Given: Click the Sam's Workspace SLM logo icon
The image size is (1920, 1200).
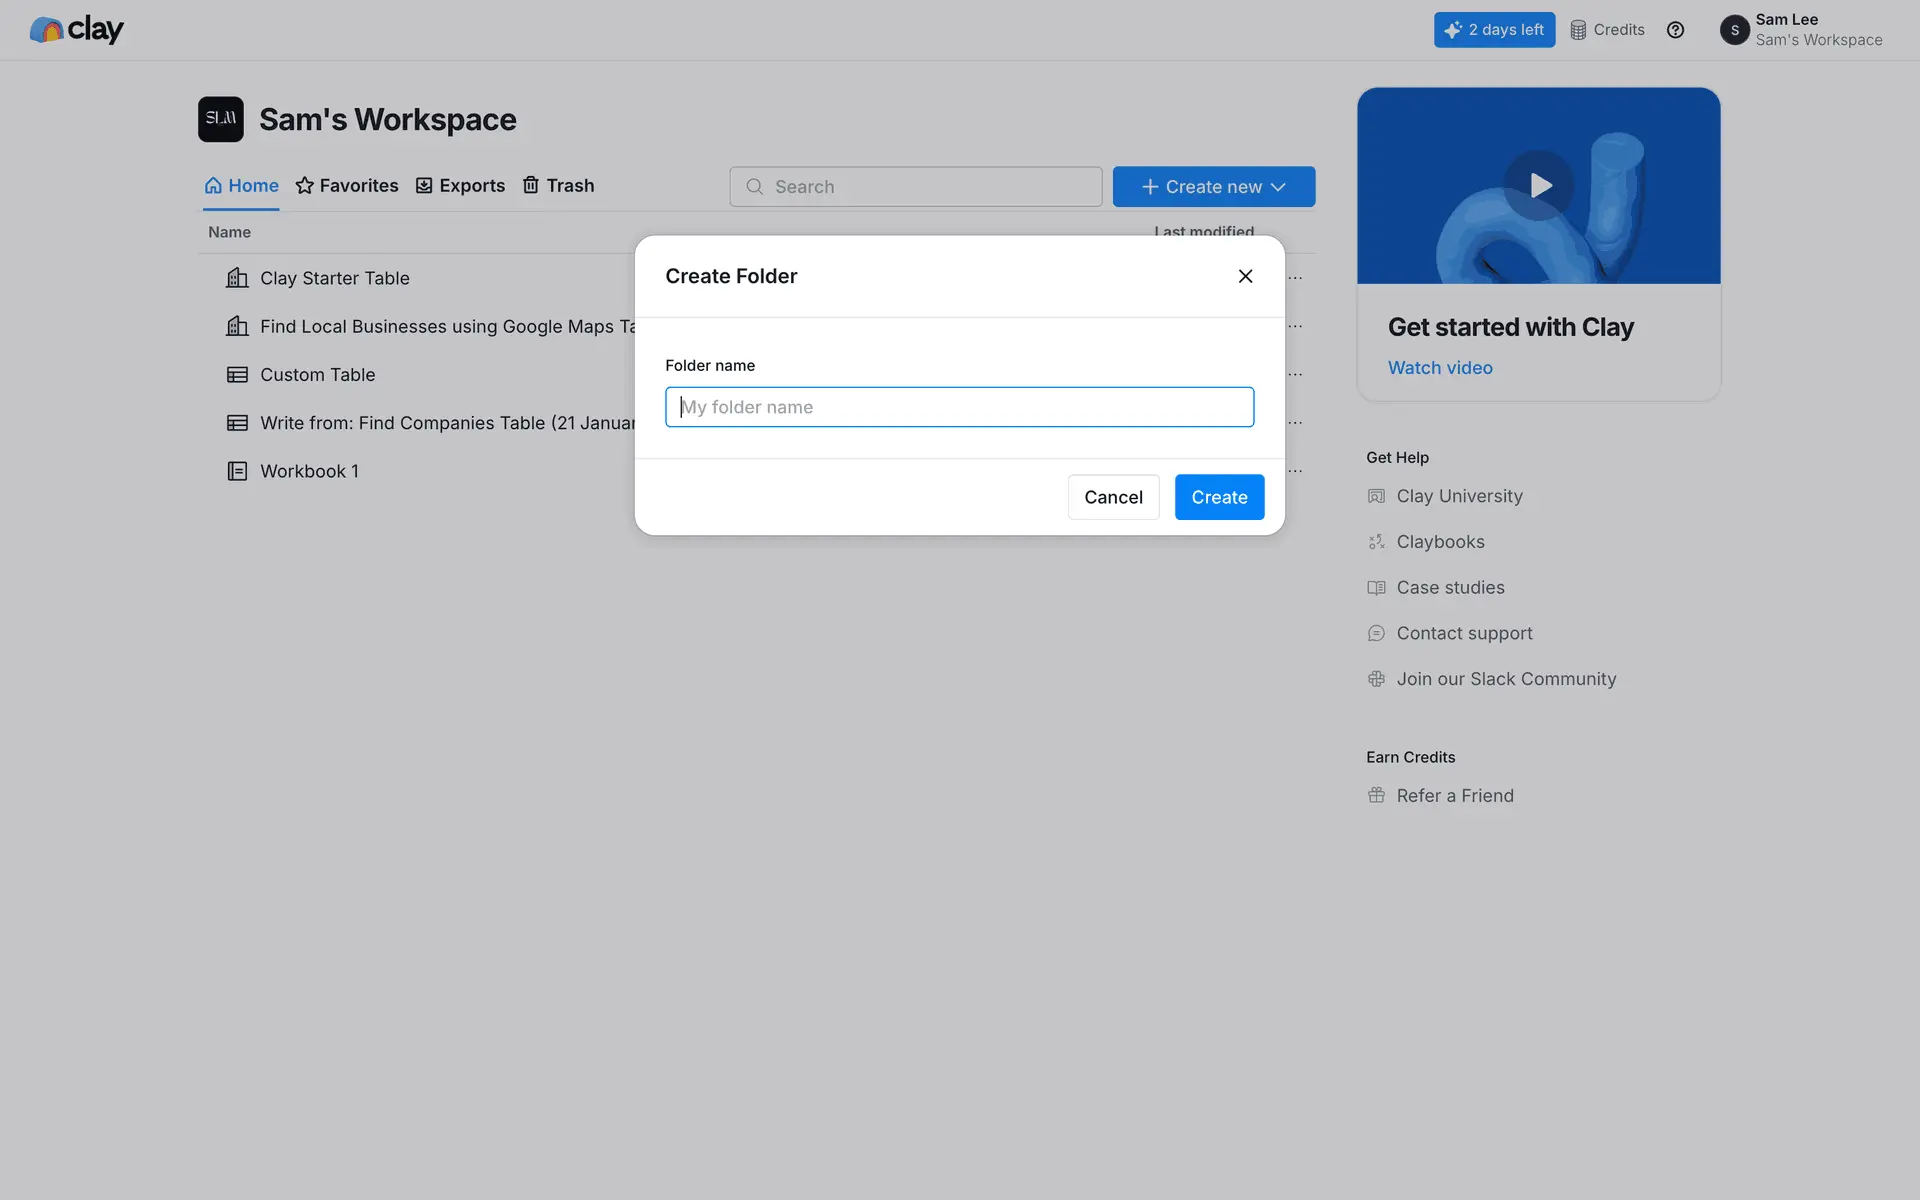Looking at the screenshot, I should click(x=220, y=119).
